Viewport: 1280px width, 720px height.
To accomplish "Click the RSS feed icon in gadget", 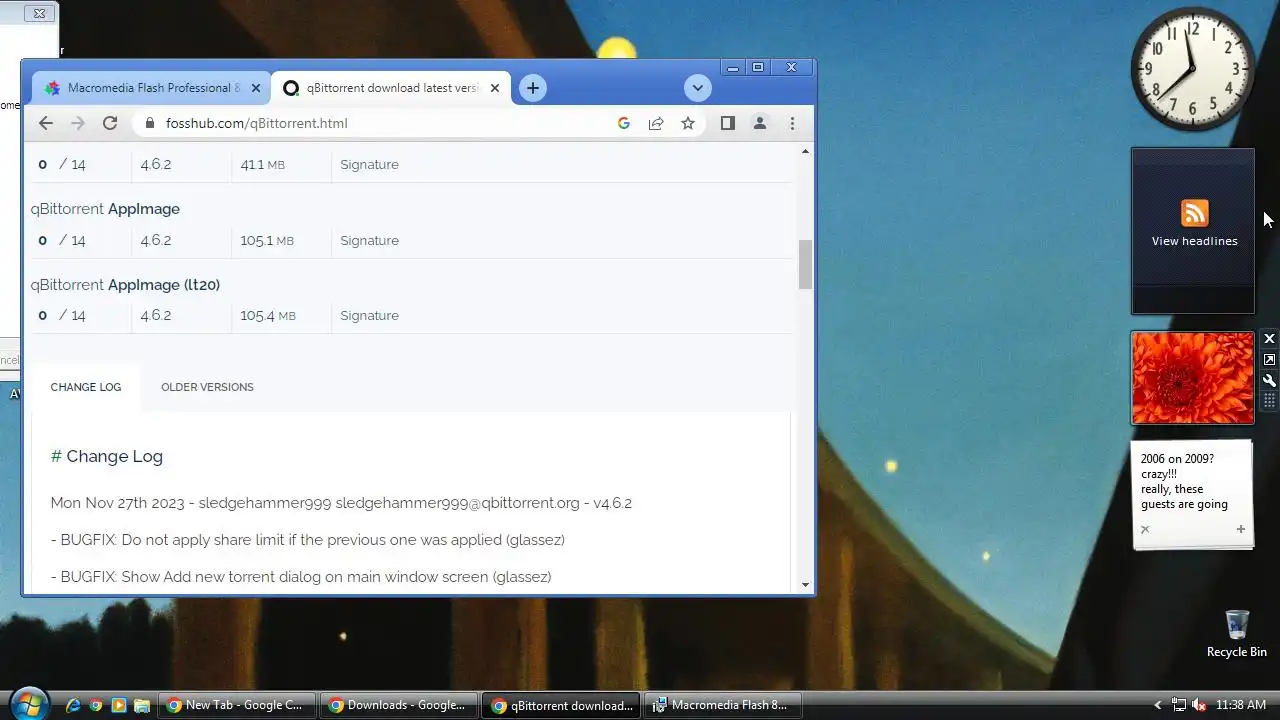I will pyautogui.click(x=1194, y=213).
